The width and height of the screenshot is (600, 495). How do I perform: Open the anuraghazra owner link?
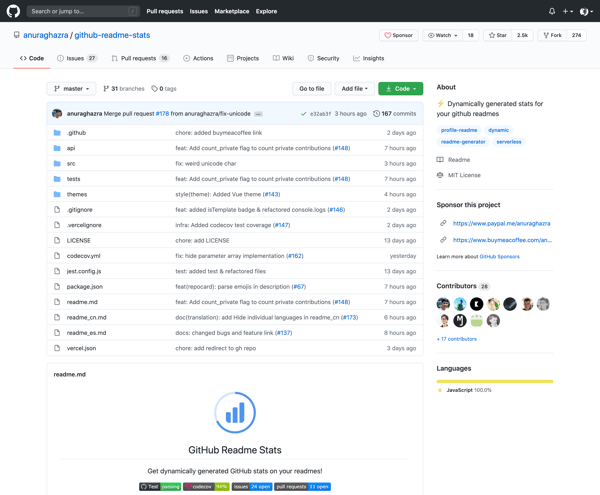tap(46, 35)
